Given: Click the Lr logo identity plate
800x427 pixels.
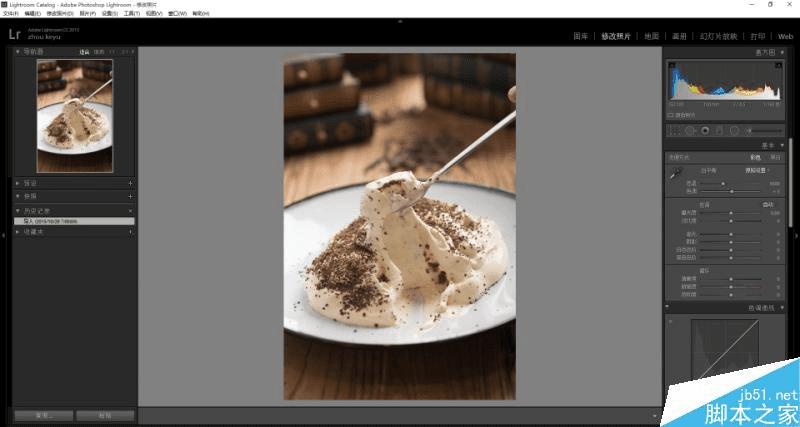Looking at the screenshot, I should coord(14,34).
